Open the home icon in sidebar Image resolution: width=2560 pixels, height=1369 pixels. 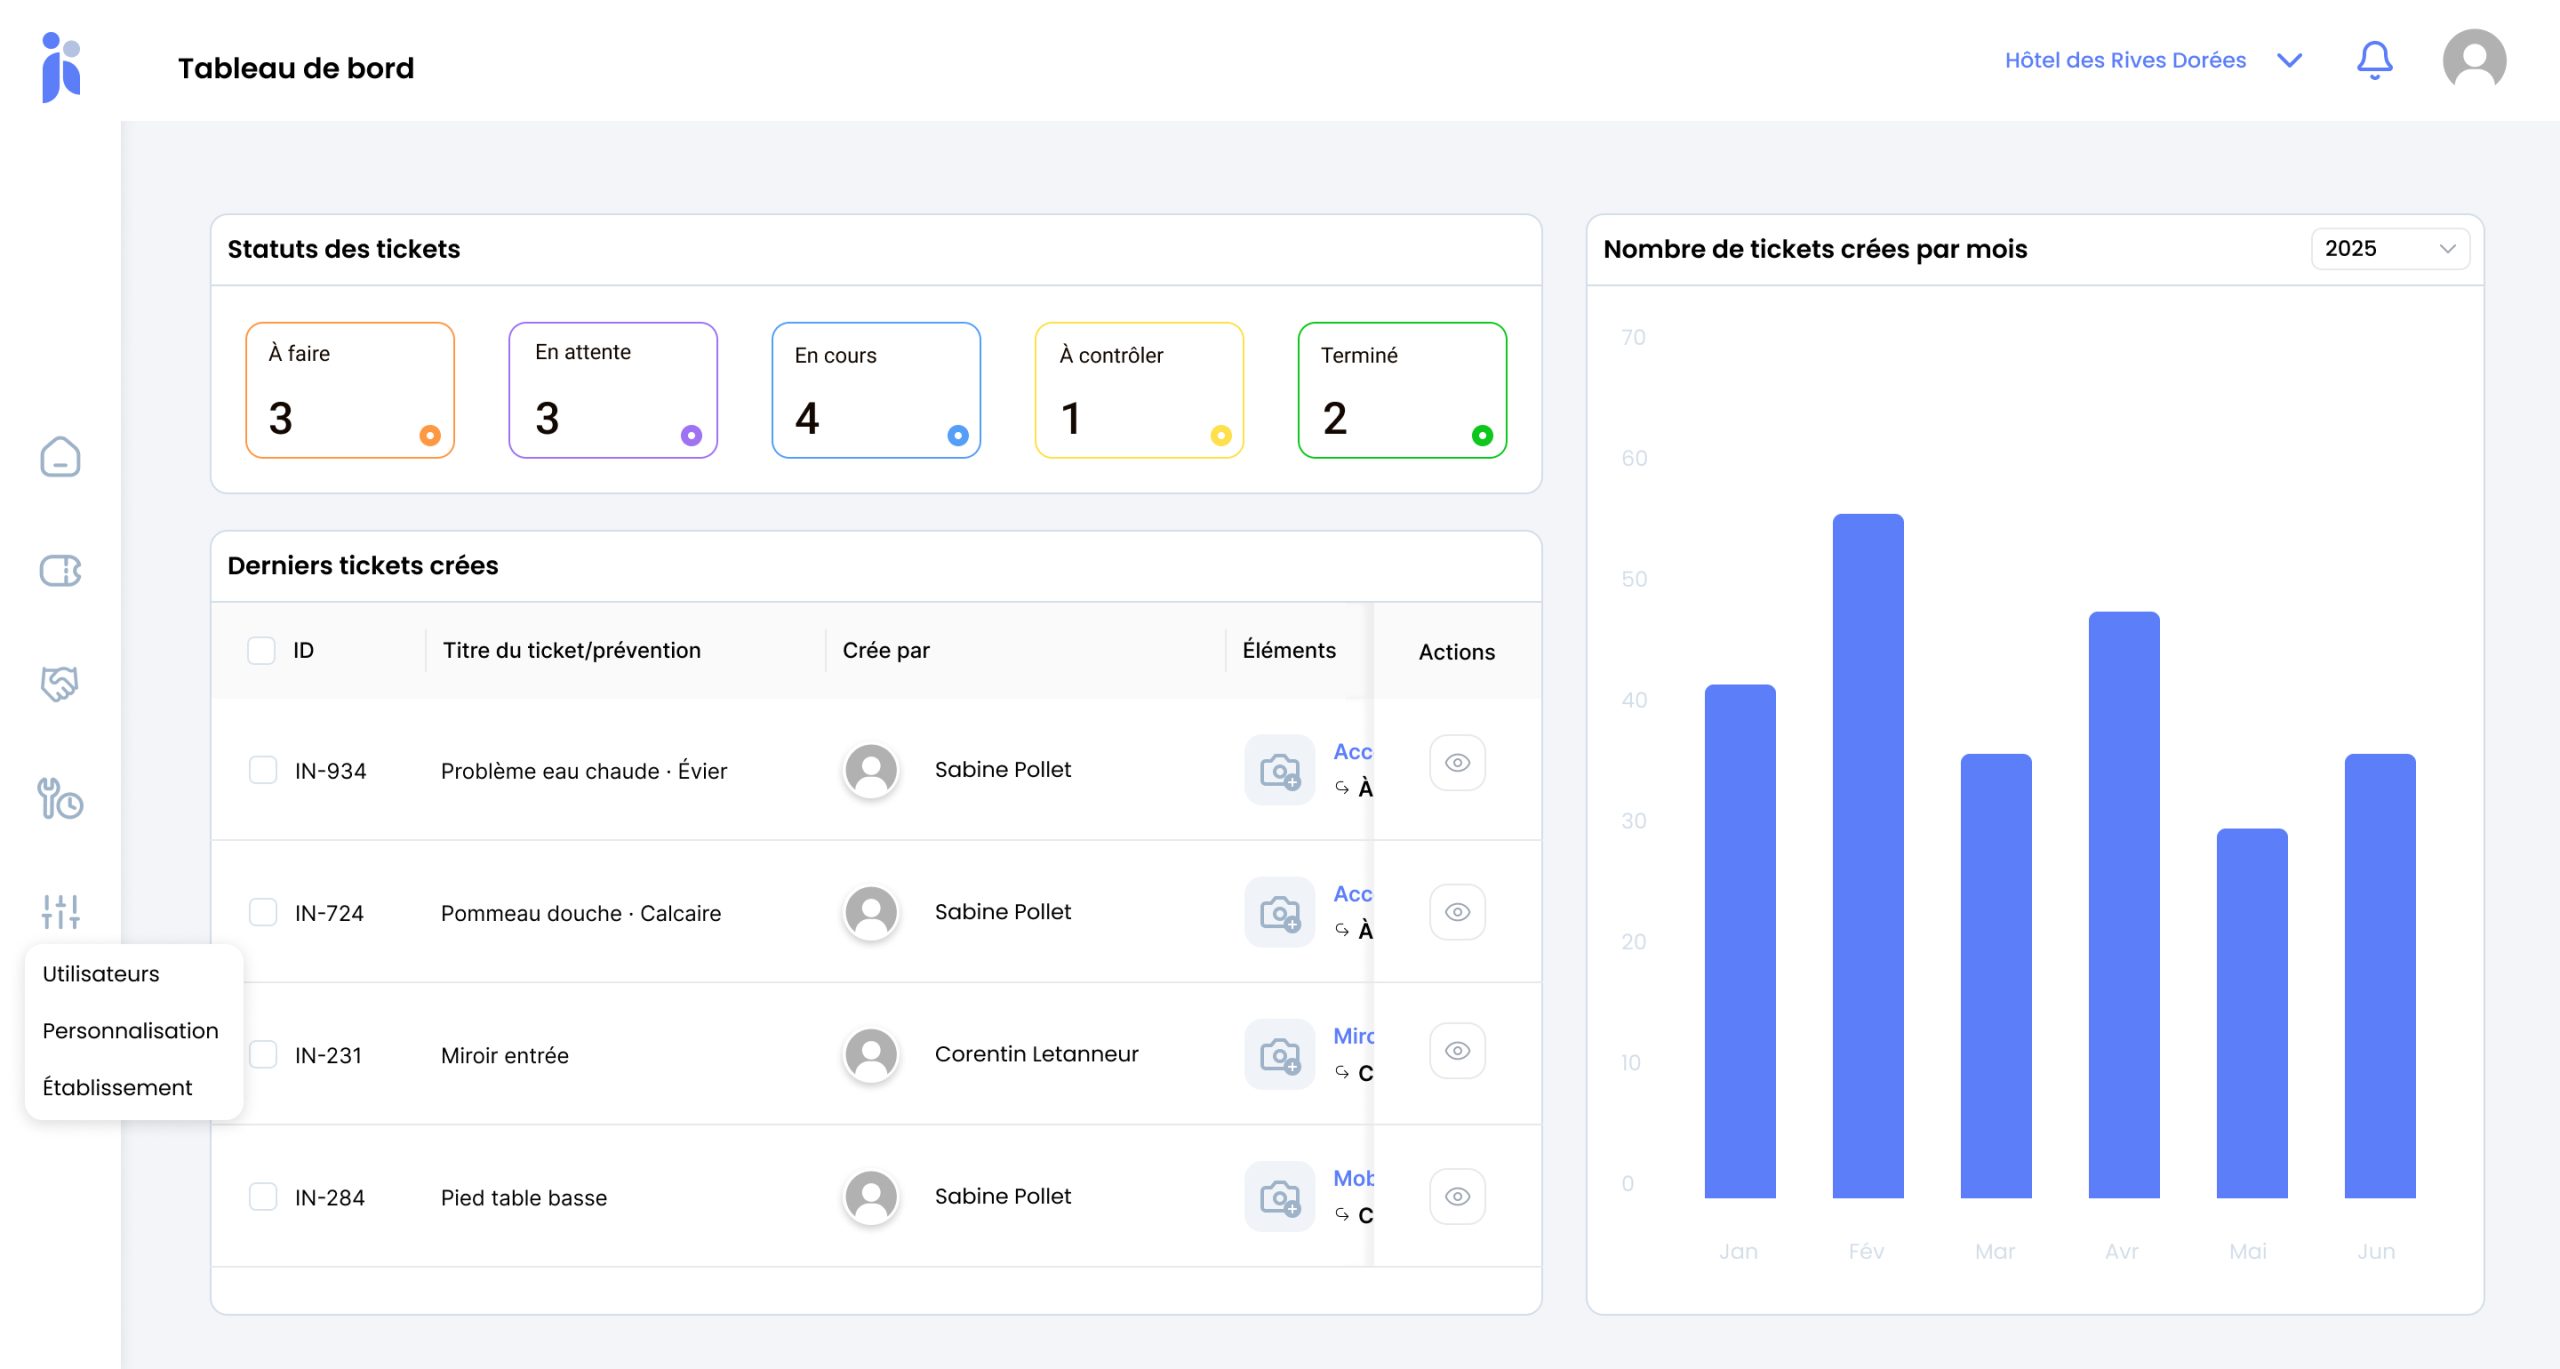tap(60, 457)
